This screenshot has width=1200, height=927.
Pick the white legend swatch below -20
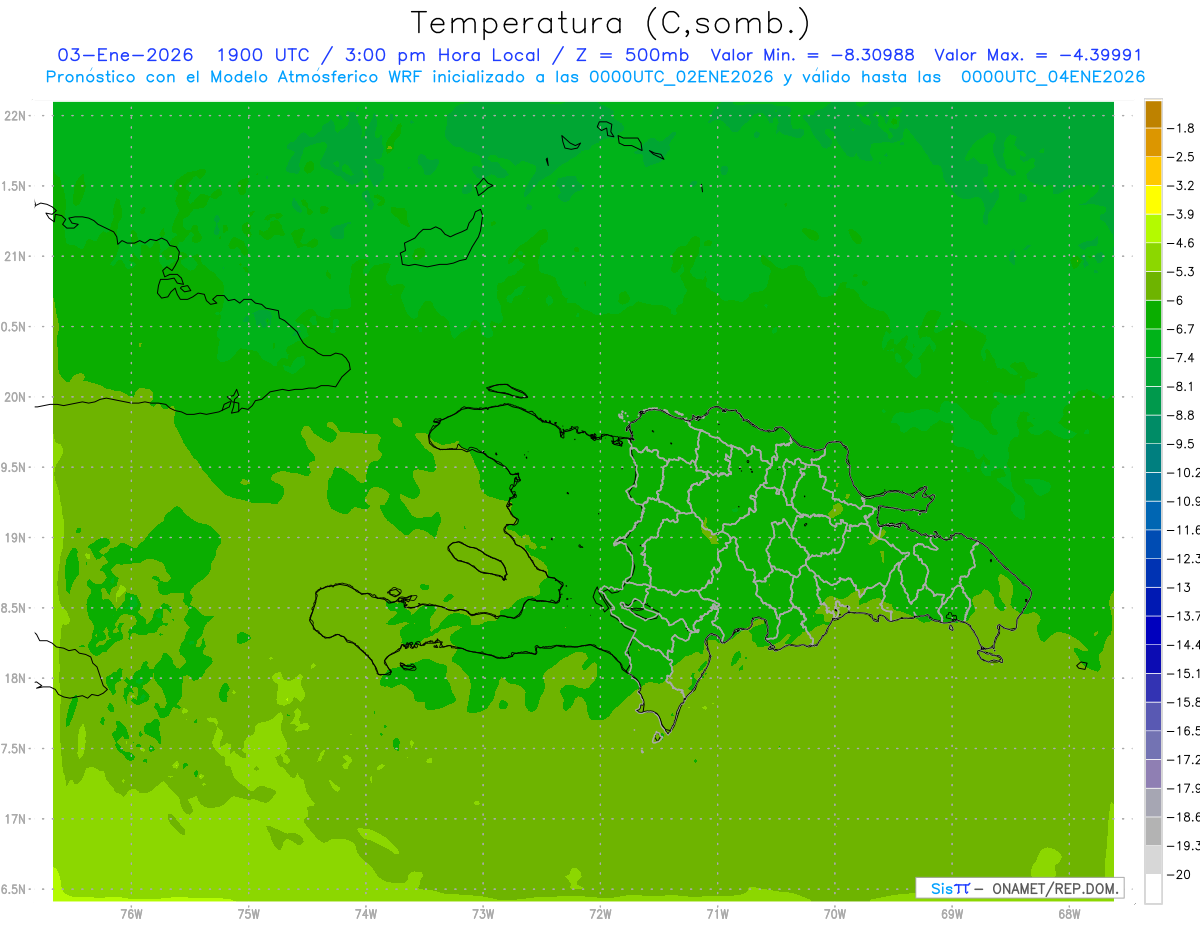tap(1153, 889)
